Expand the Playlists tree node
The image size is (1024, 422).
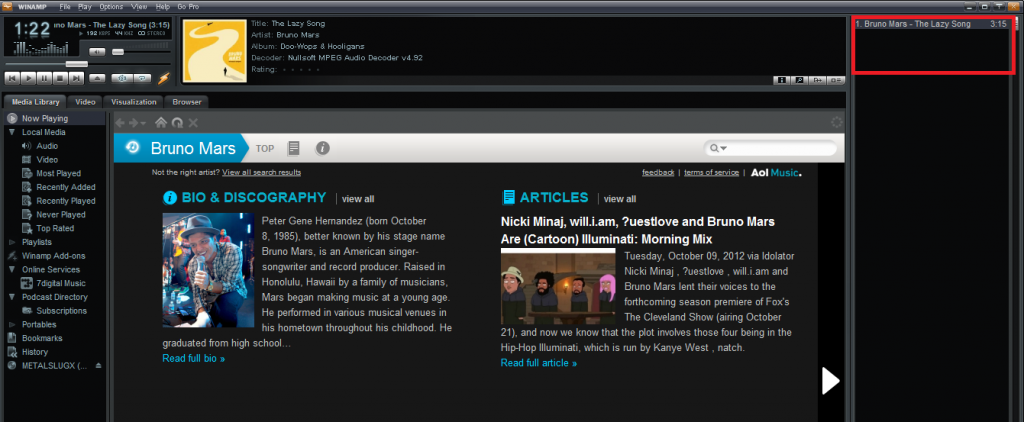12,242
